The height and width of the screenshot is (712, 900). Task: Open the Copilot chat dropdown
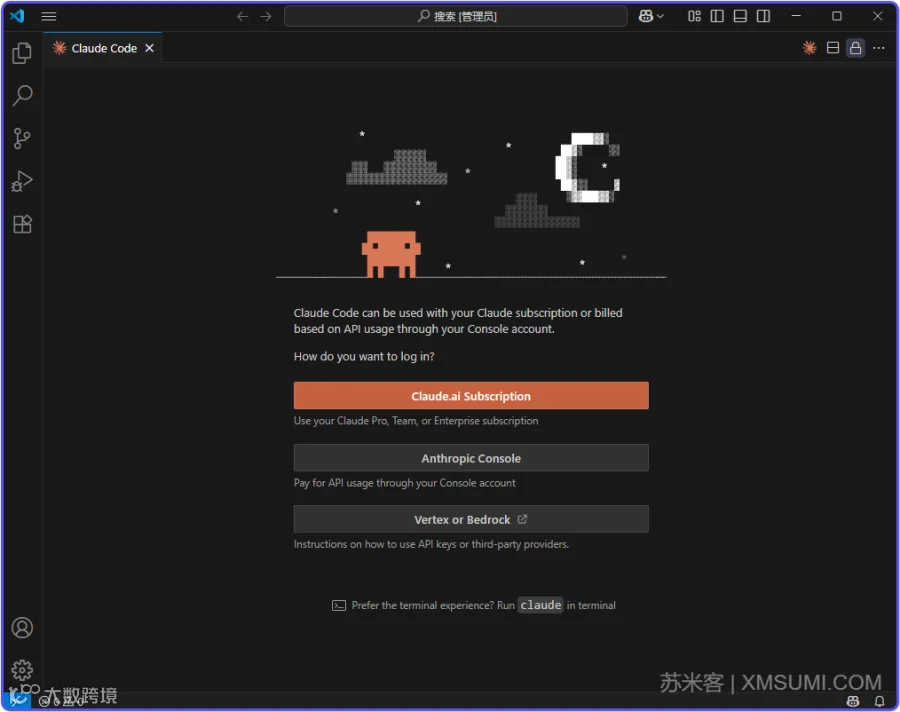coord(651,16)
